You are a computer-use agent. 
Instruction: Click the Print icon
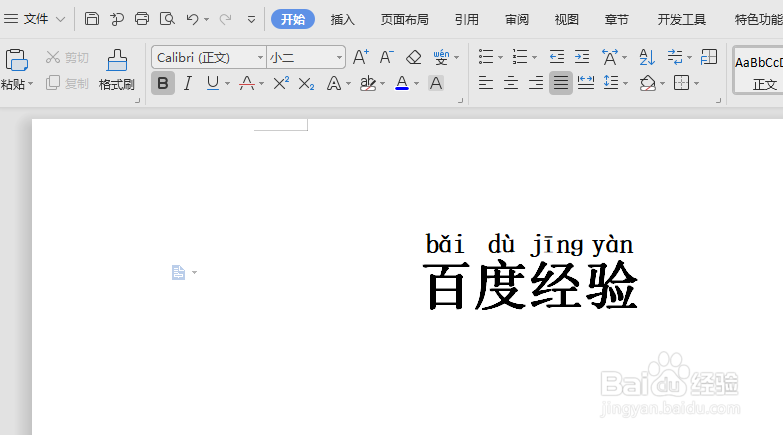coord(142,19)
